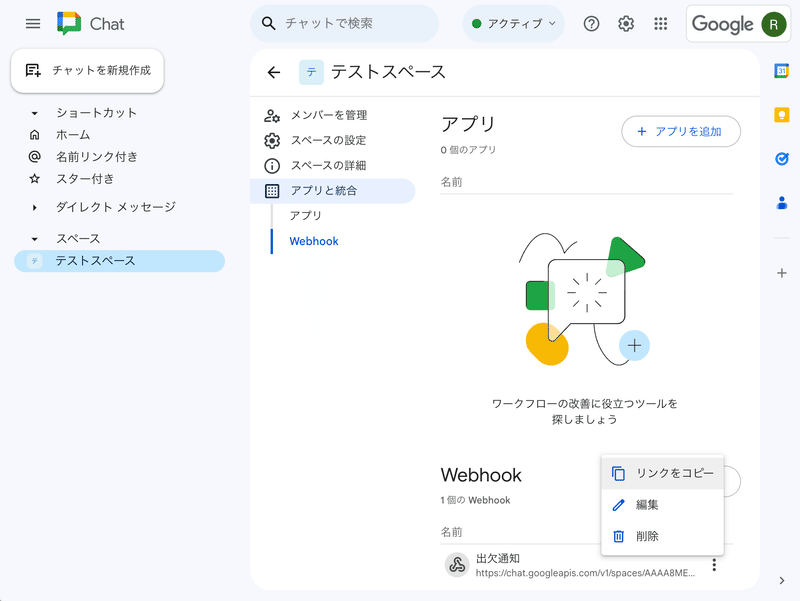This screenshot has width=800, height=601.
Task: Click the テストスペース title text in header
Action: click(388, 72)
